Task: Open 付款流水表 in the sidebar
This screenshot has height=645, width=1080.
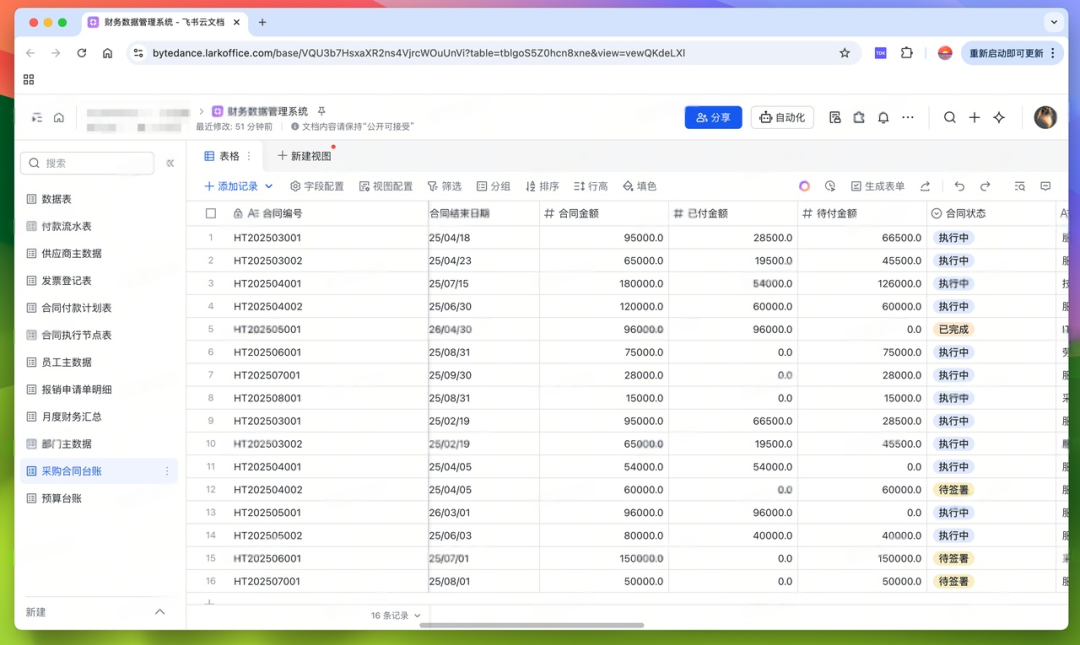Action: click(x=66, y=226)
